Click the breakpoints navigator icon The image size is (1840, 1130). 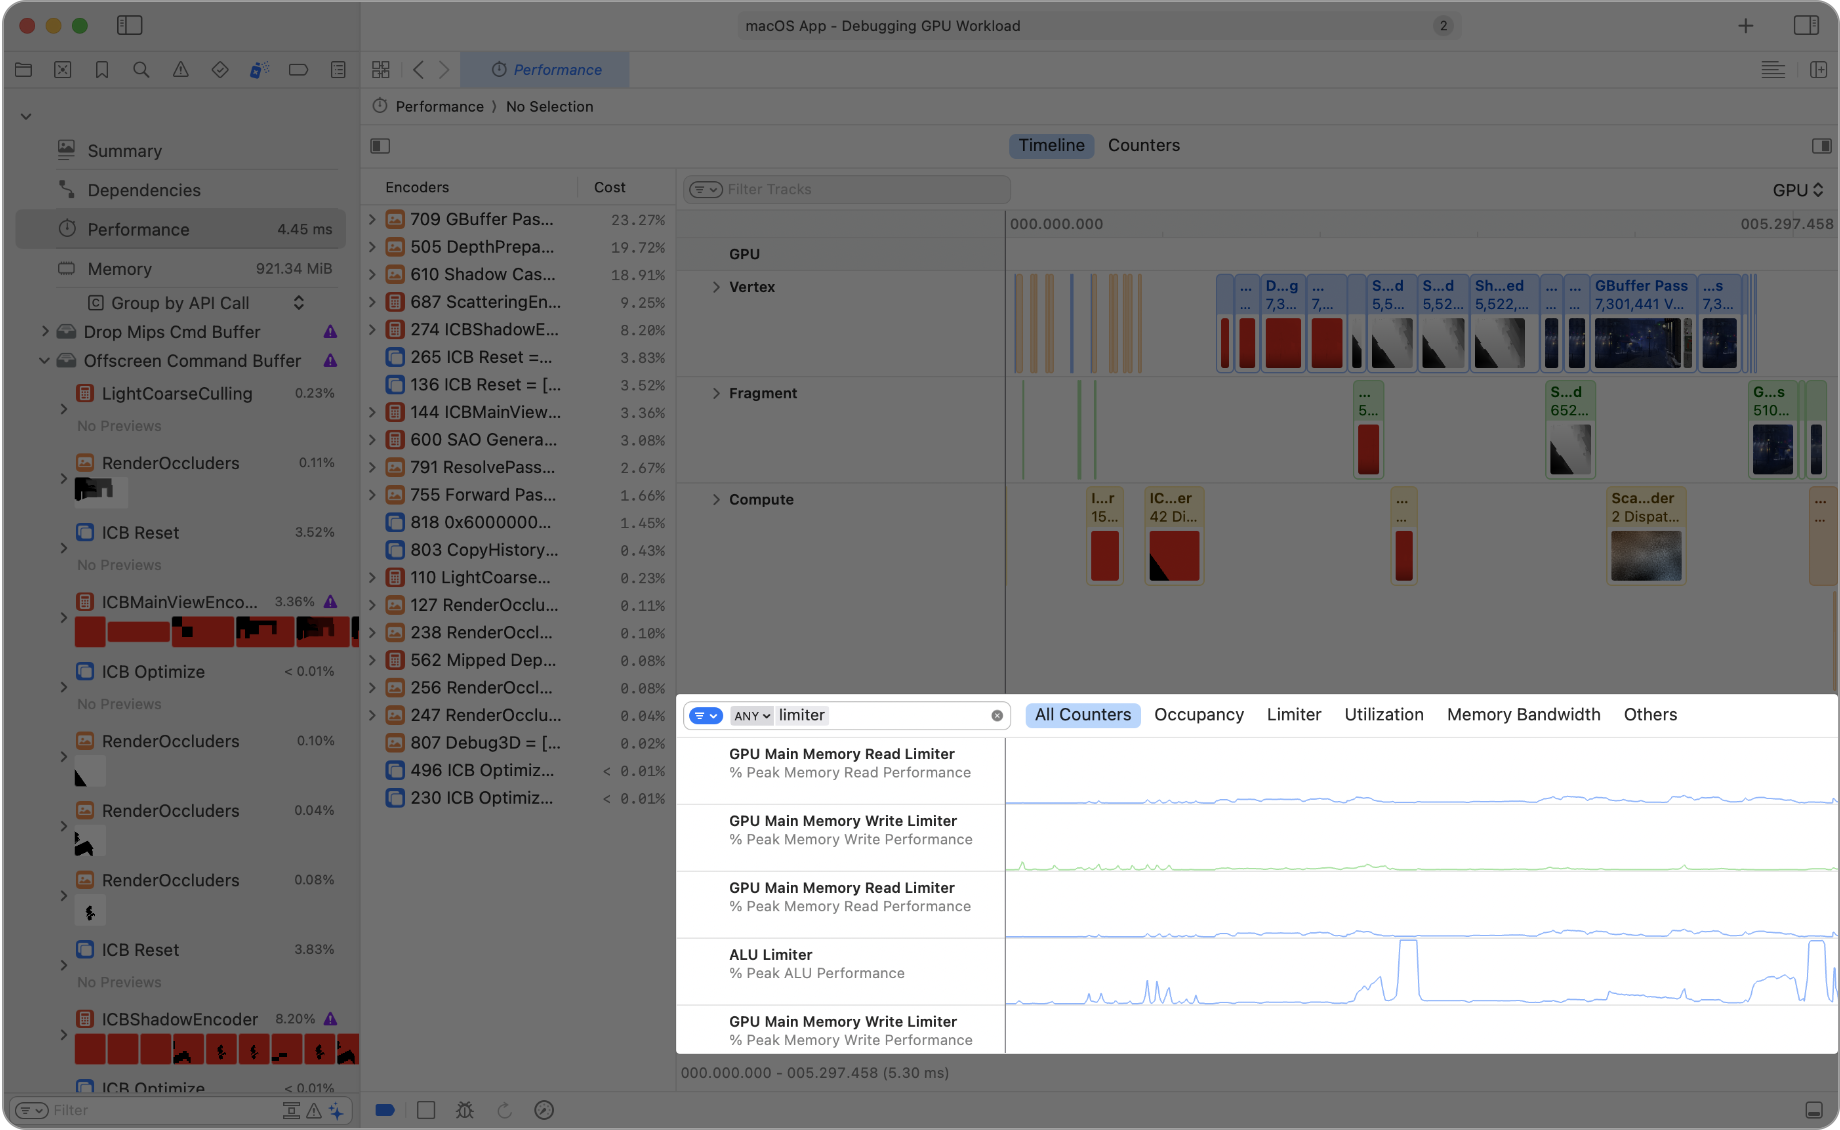tap(298, 70)
